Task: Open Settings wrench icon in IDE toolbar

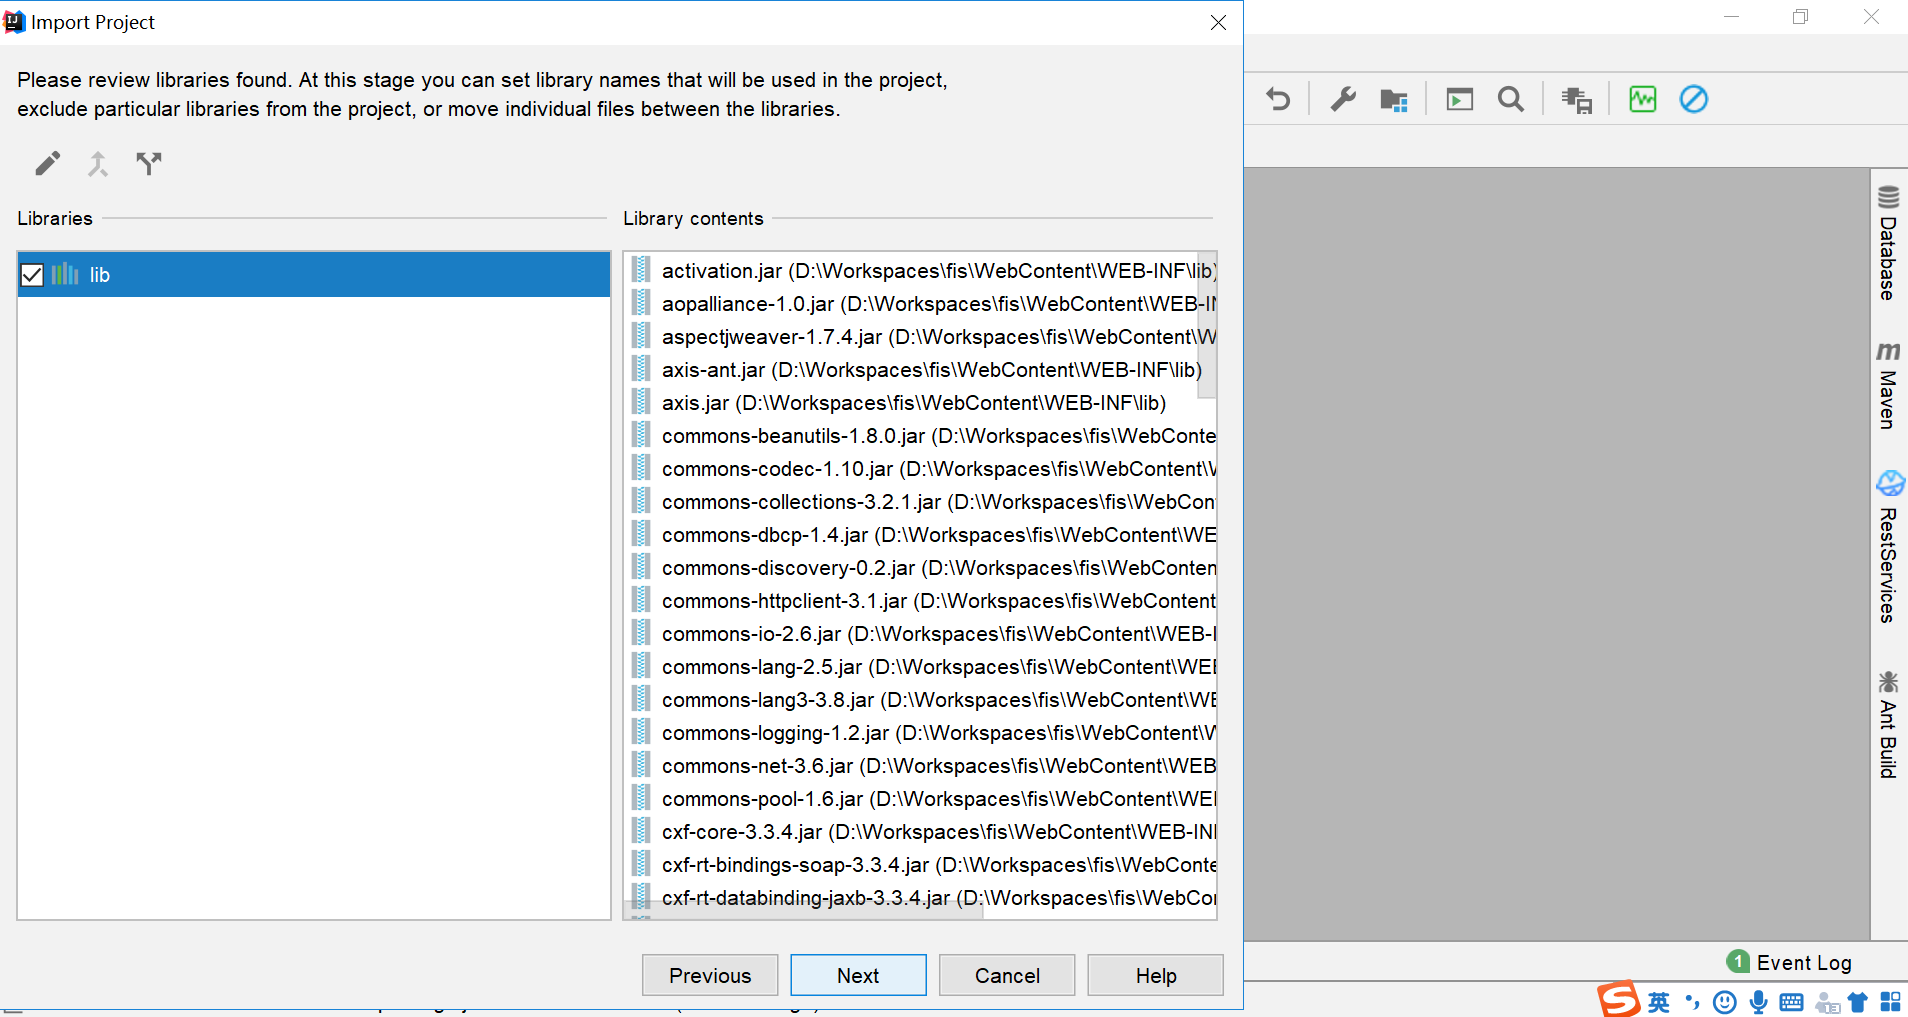Action: pos(1343,99)
